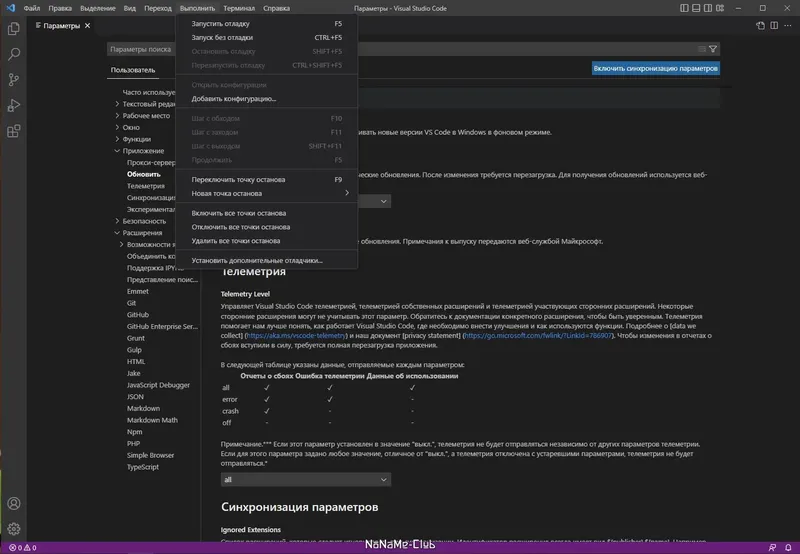Open the customize layout icon
The height and width of the screenshot is (554, 800).
pyautogui.click(x=720, y=8)
